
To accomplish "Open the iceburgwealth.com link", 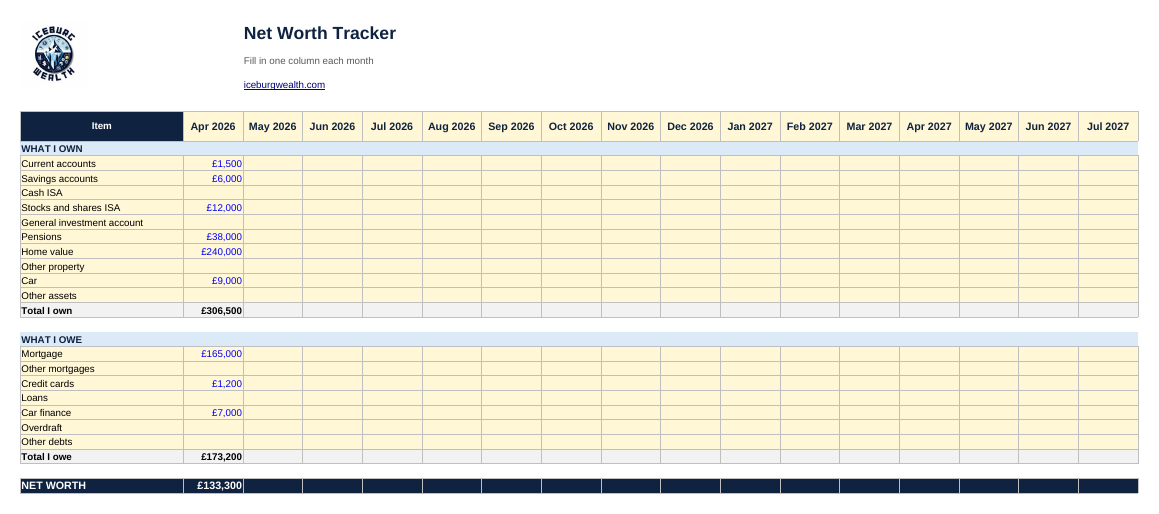I will click(285, 85).
